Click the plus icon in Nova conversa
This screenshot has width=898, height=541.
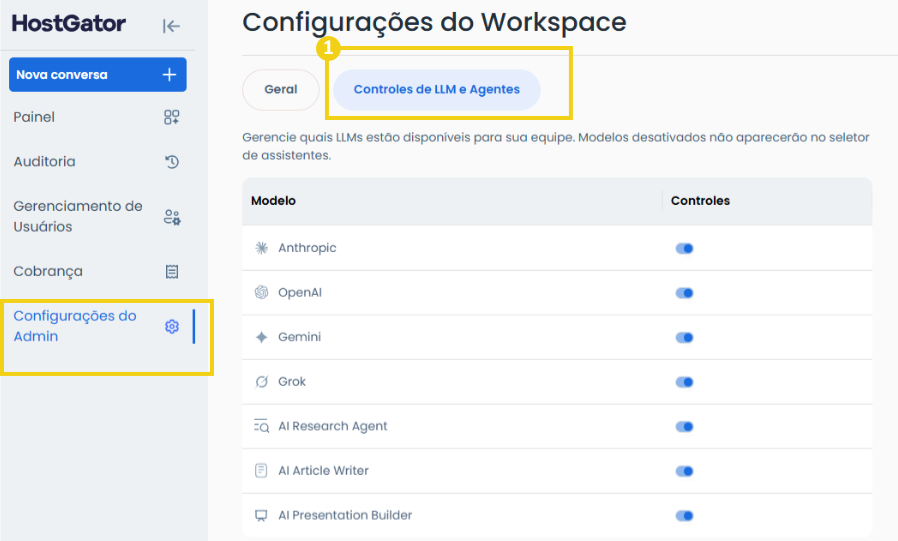click(x=169, y=74)
